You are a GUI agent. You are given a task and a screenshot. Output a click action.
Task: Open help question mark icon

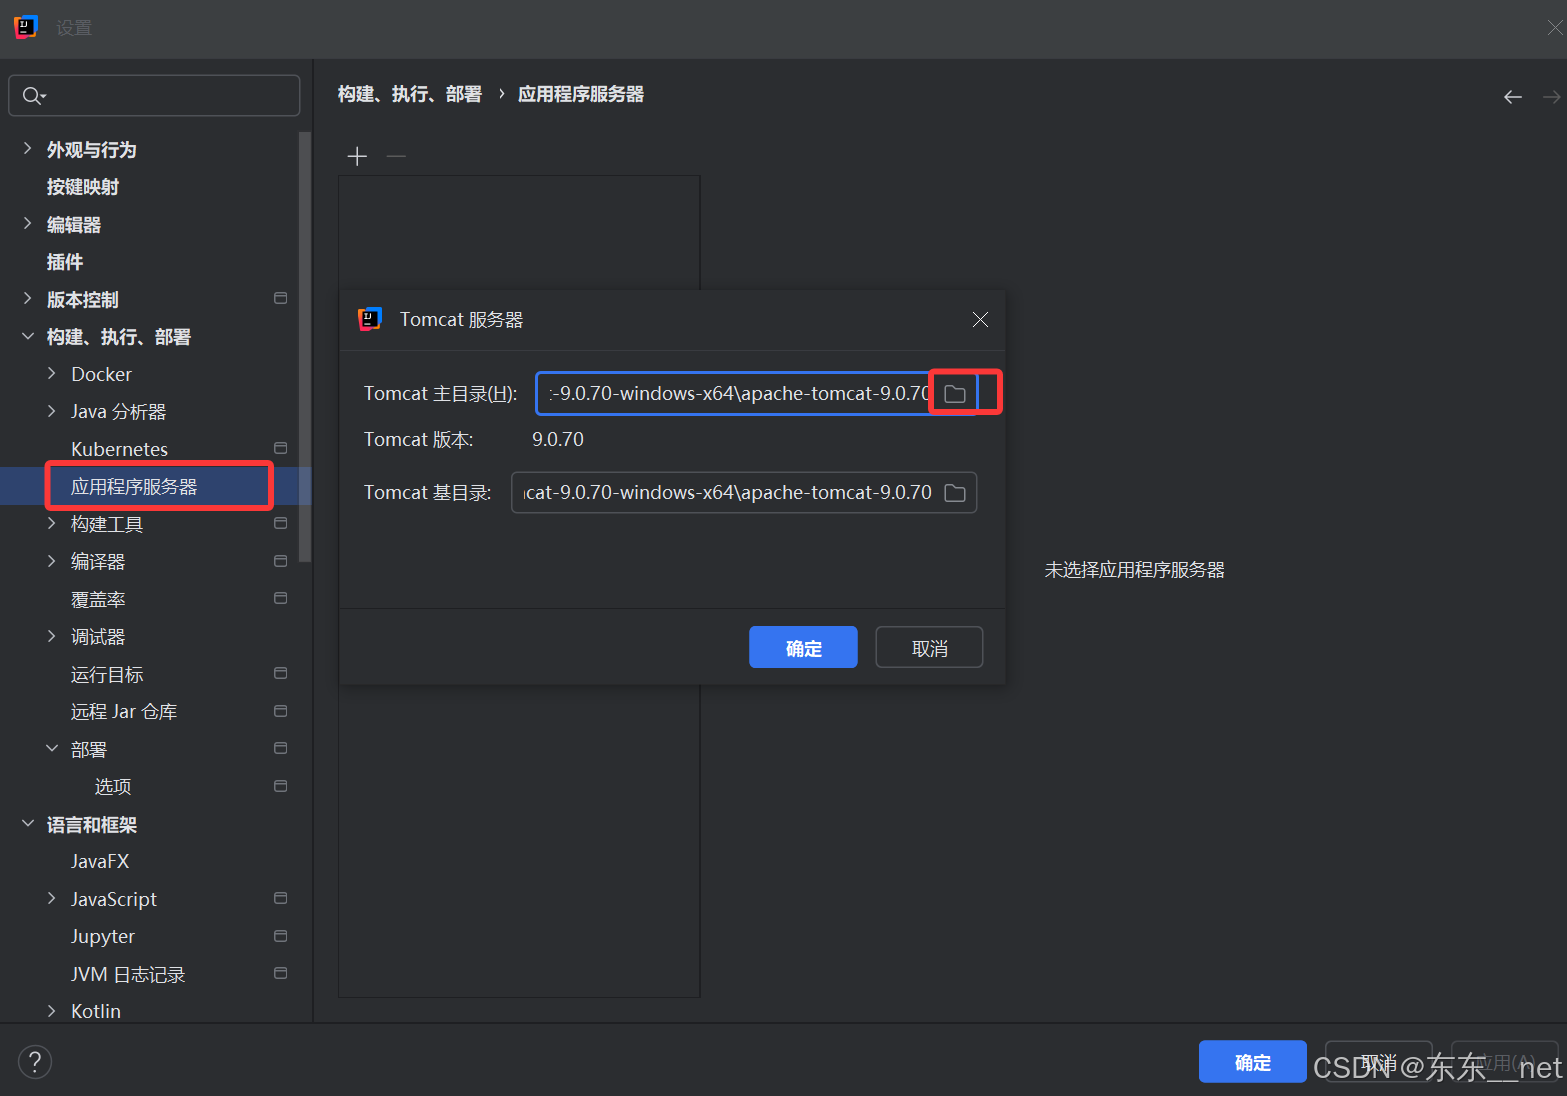[35, 1062]
